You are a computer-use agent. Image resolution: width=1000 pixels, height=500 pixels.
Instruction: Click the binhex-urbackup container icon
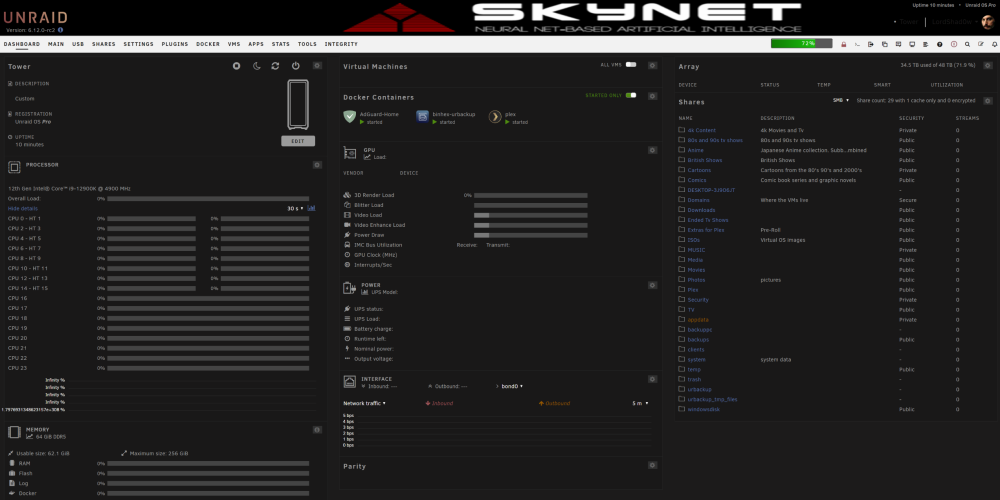(x=422, y=116)
